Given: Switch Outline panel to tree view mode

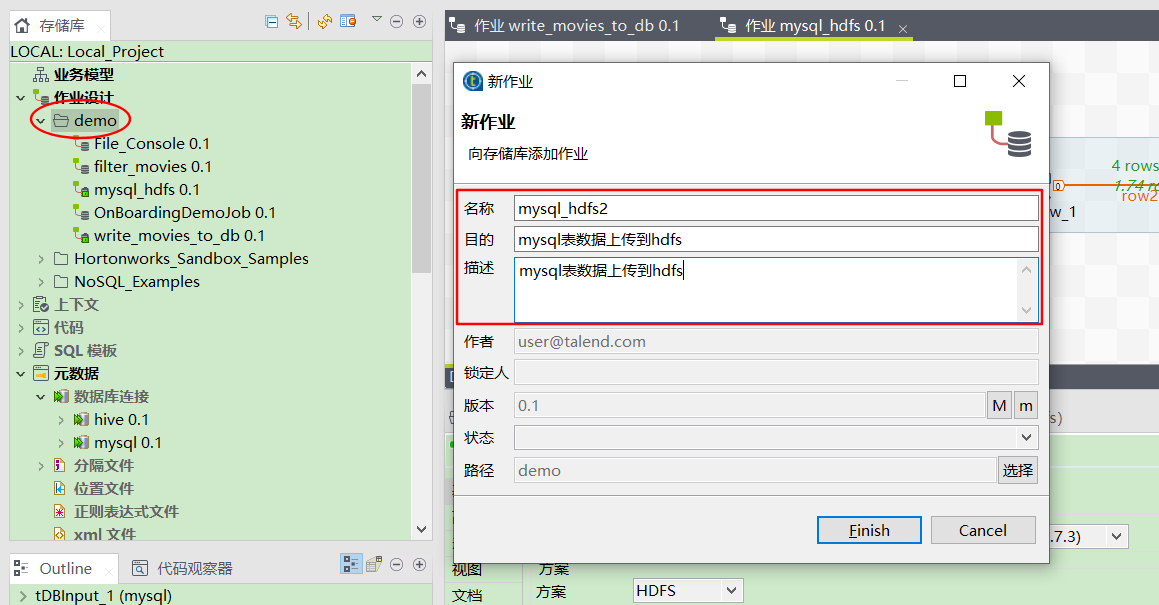Looking at the screenshot, I should point(350,563).
